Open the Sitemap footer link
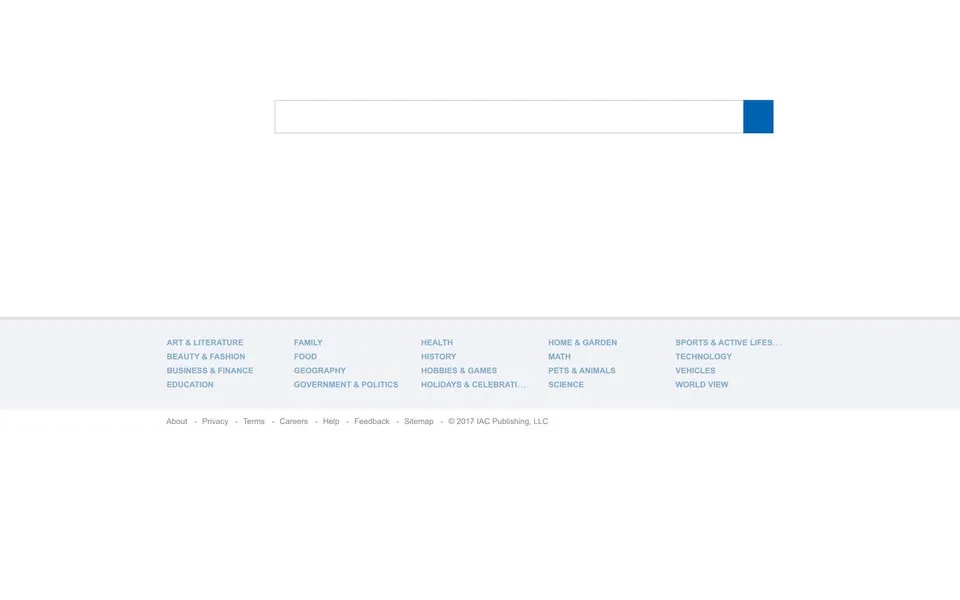This screenshot has height=600, width=960. (x=419, y=421)
